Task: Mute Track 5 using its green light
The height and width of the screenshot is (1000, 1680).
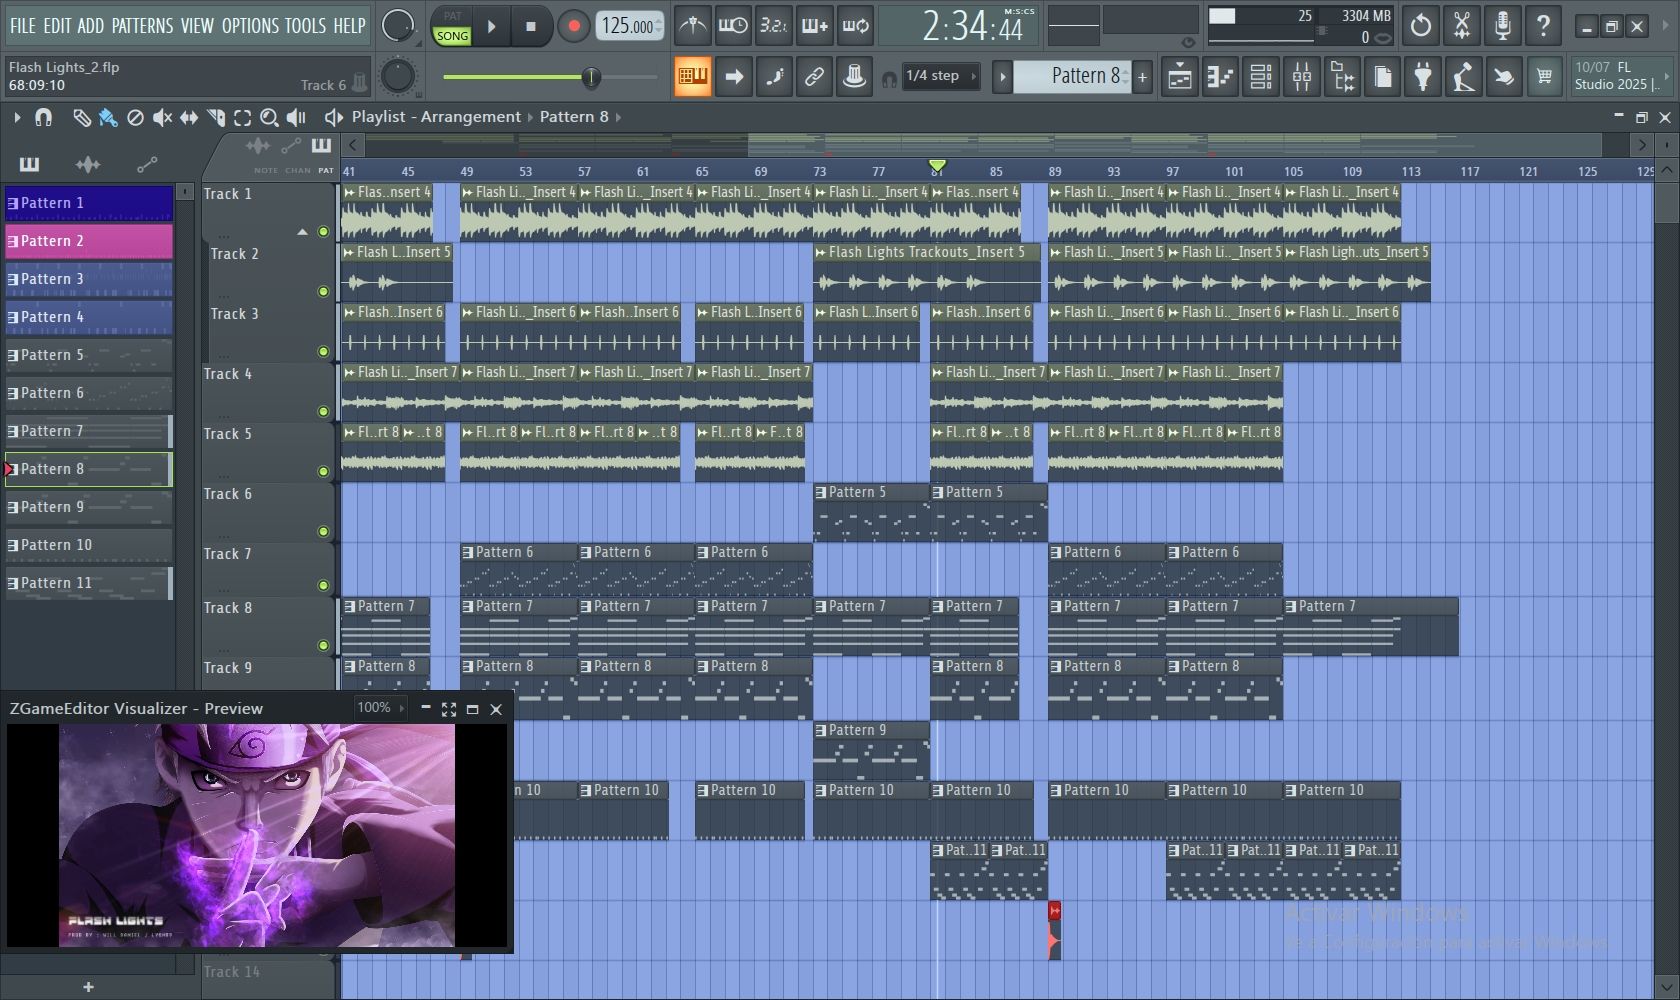Action: 323,471
